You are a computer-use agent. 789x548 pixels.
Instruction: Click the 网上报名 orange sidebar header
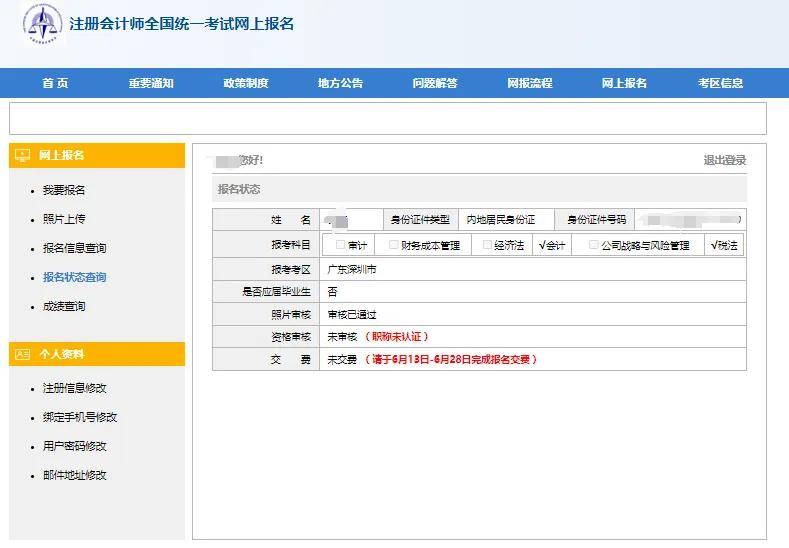click(x=97, y=155)
